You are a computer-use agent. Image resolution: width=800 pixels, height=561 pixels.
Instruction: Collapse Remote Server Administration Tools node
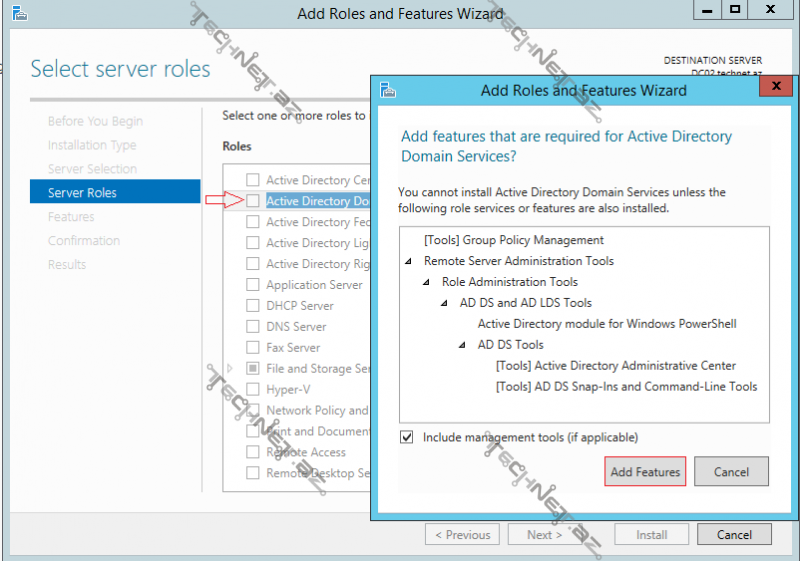(x=408, y=261)
